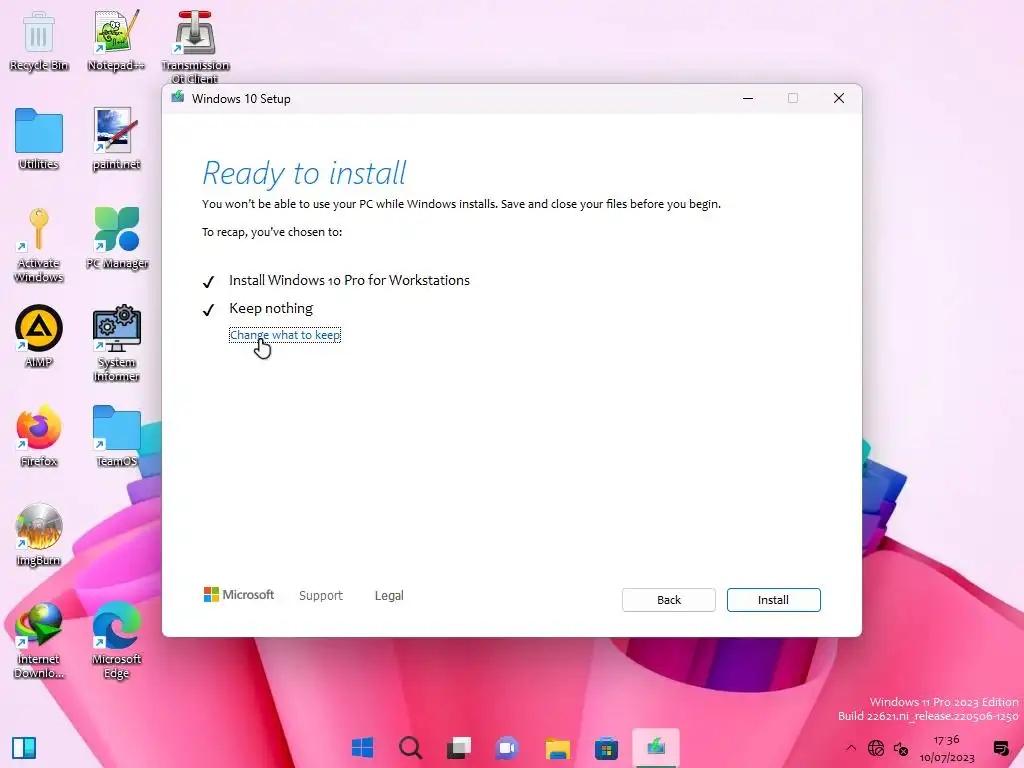Select the ImgBurn desktop icon
Viewport: 1024px width, 768px height.
pyautogui.click(x=39, y=535)
